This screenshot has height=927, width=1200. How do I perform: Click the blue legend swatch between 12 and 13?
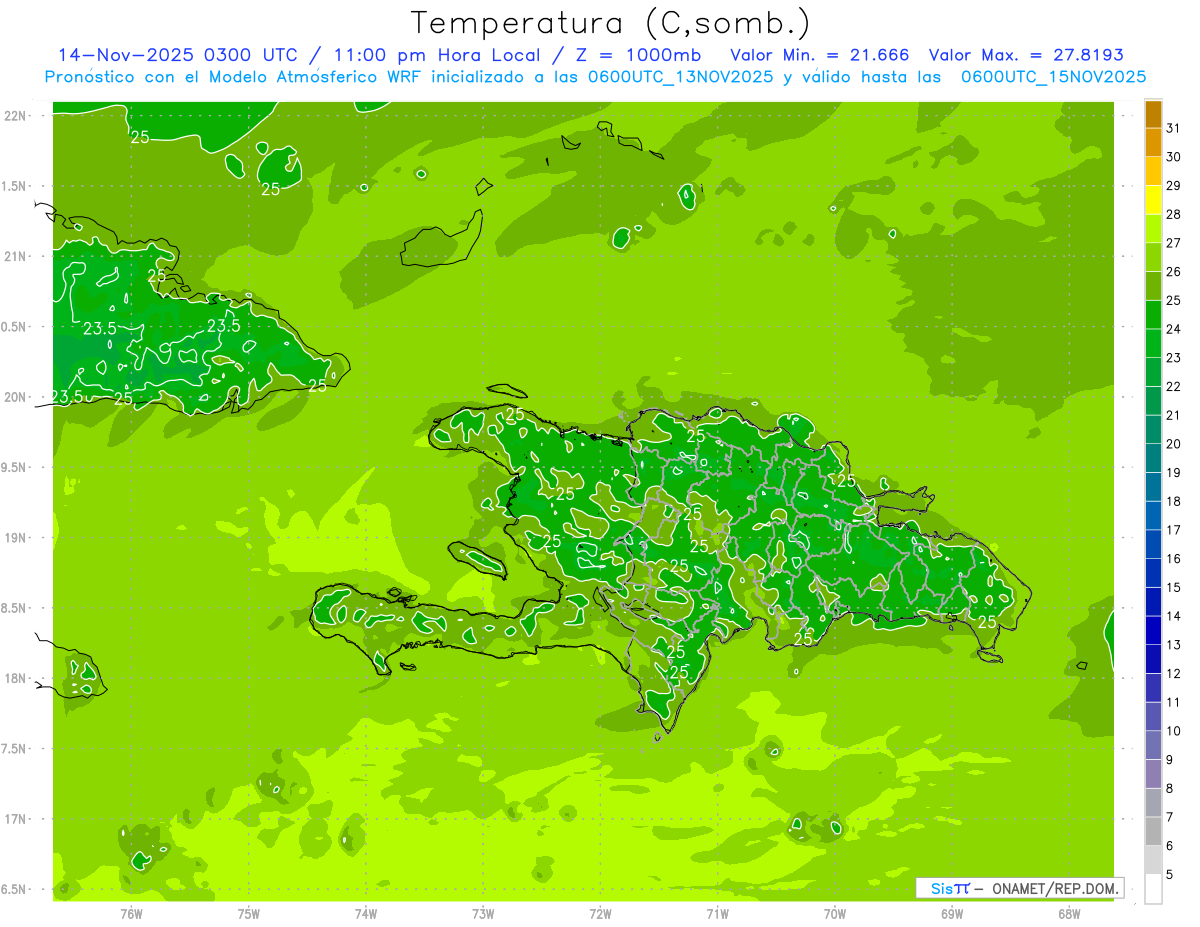1153,659
